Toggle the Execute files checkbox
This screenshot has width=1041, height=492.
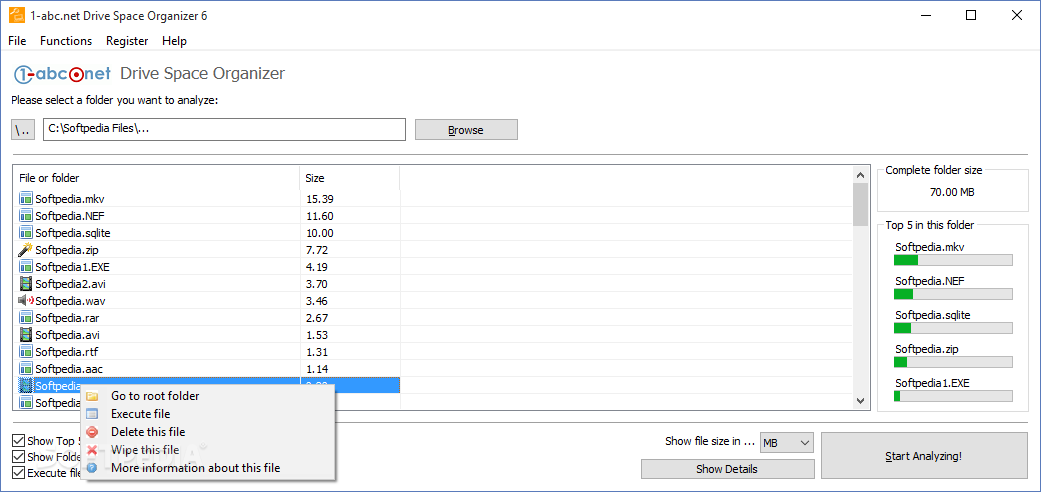click(x=19, y=473)
